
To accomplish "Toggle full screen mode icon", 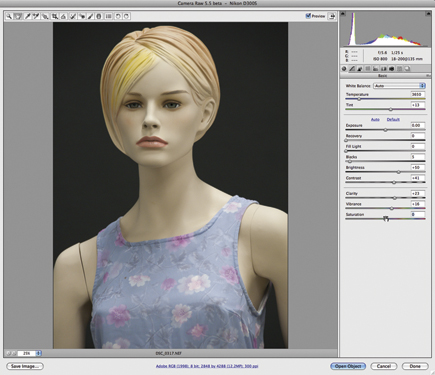I will click(x=332, y=16).
